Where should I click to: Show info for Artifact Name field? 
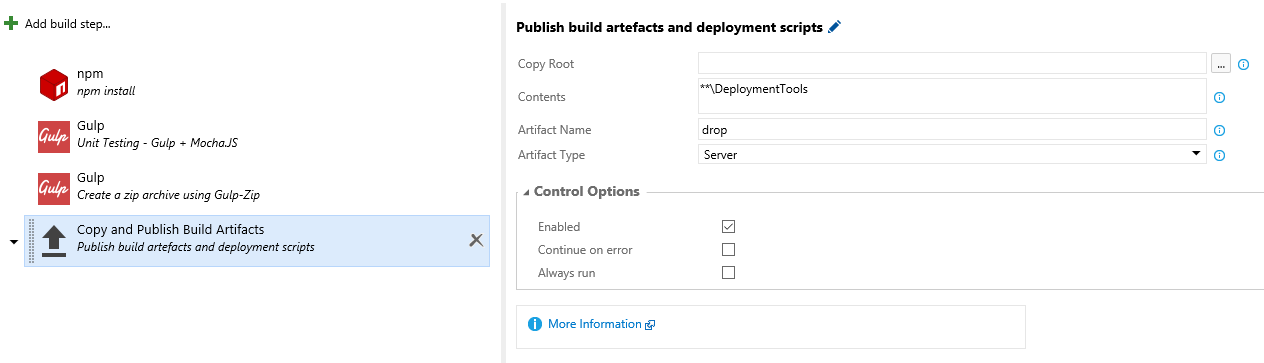coord(1219,130)
